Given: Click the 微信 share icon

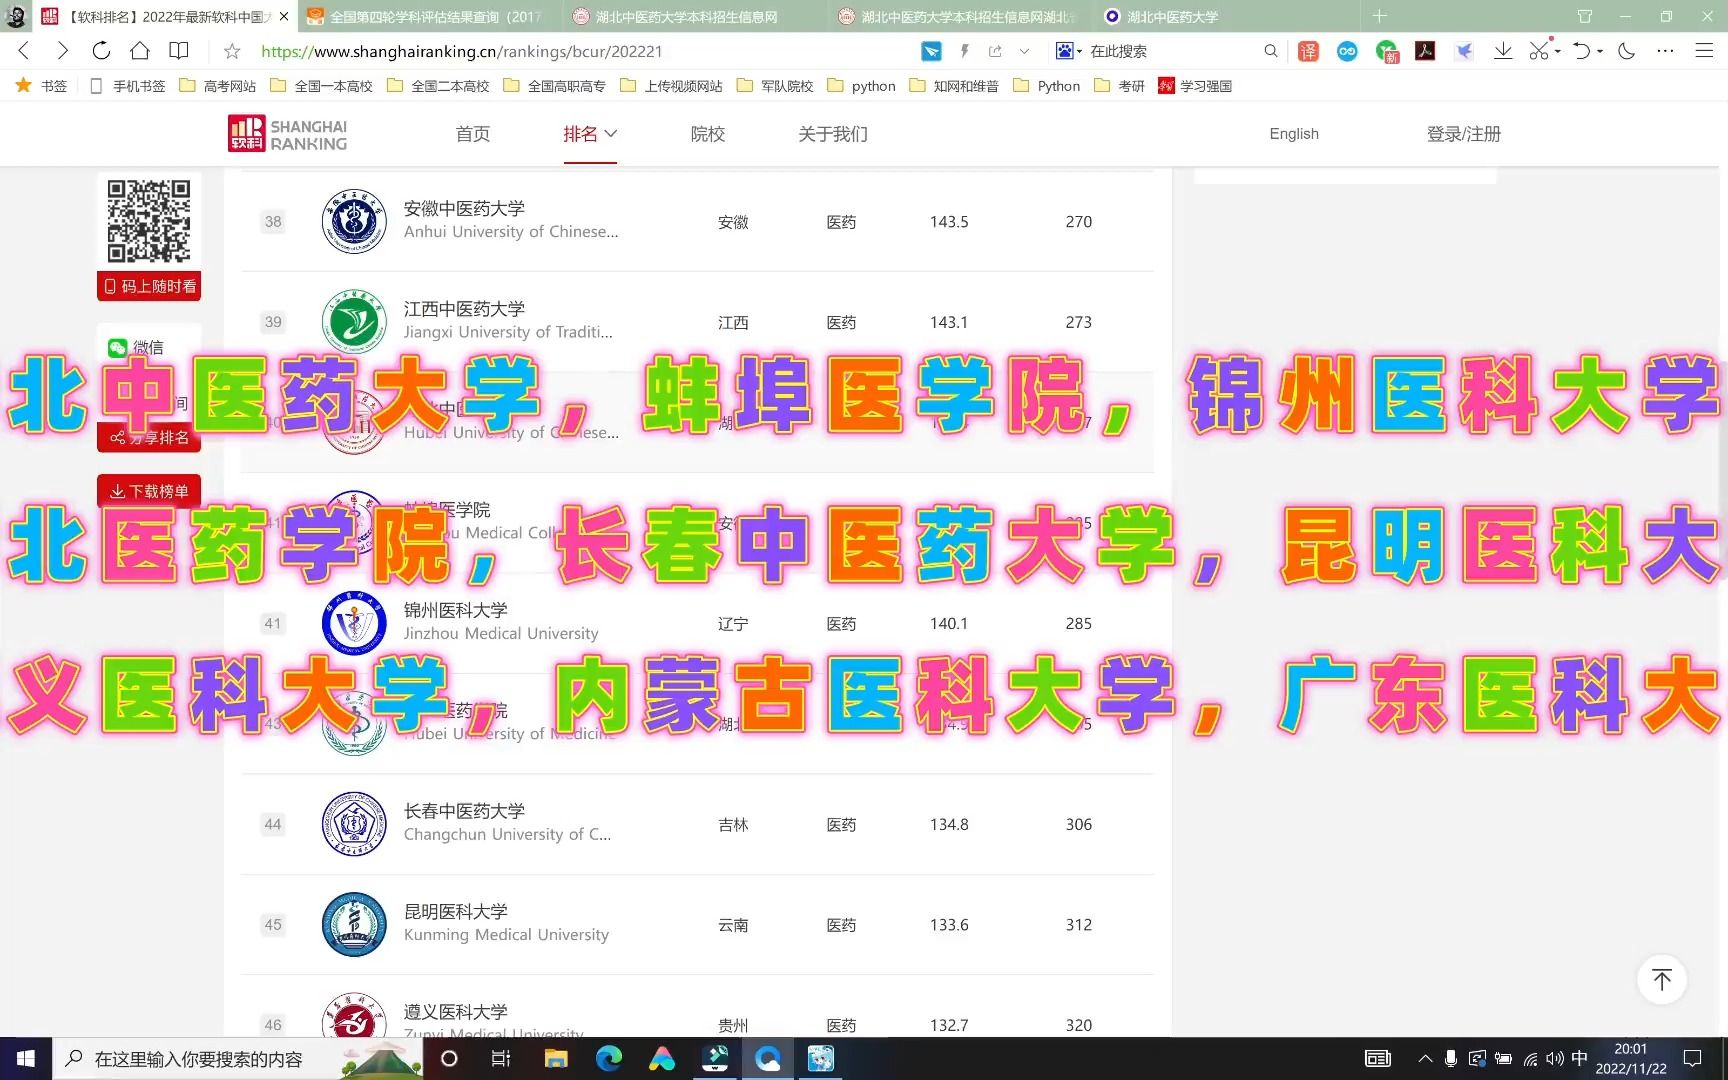Looking at the screenshot, I should coord(118,347).
